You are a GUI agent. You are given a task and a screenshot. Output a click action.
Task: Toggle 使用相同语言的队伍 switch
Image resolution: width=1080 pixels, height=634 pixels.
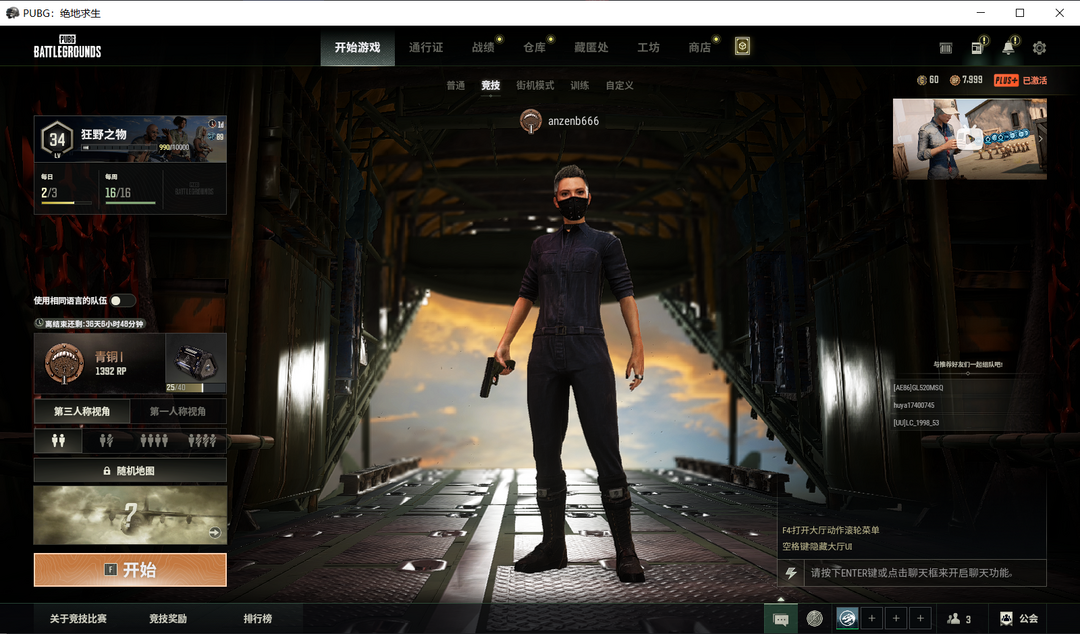click(x=123, y=300)
